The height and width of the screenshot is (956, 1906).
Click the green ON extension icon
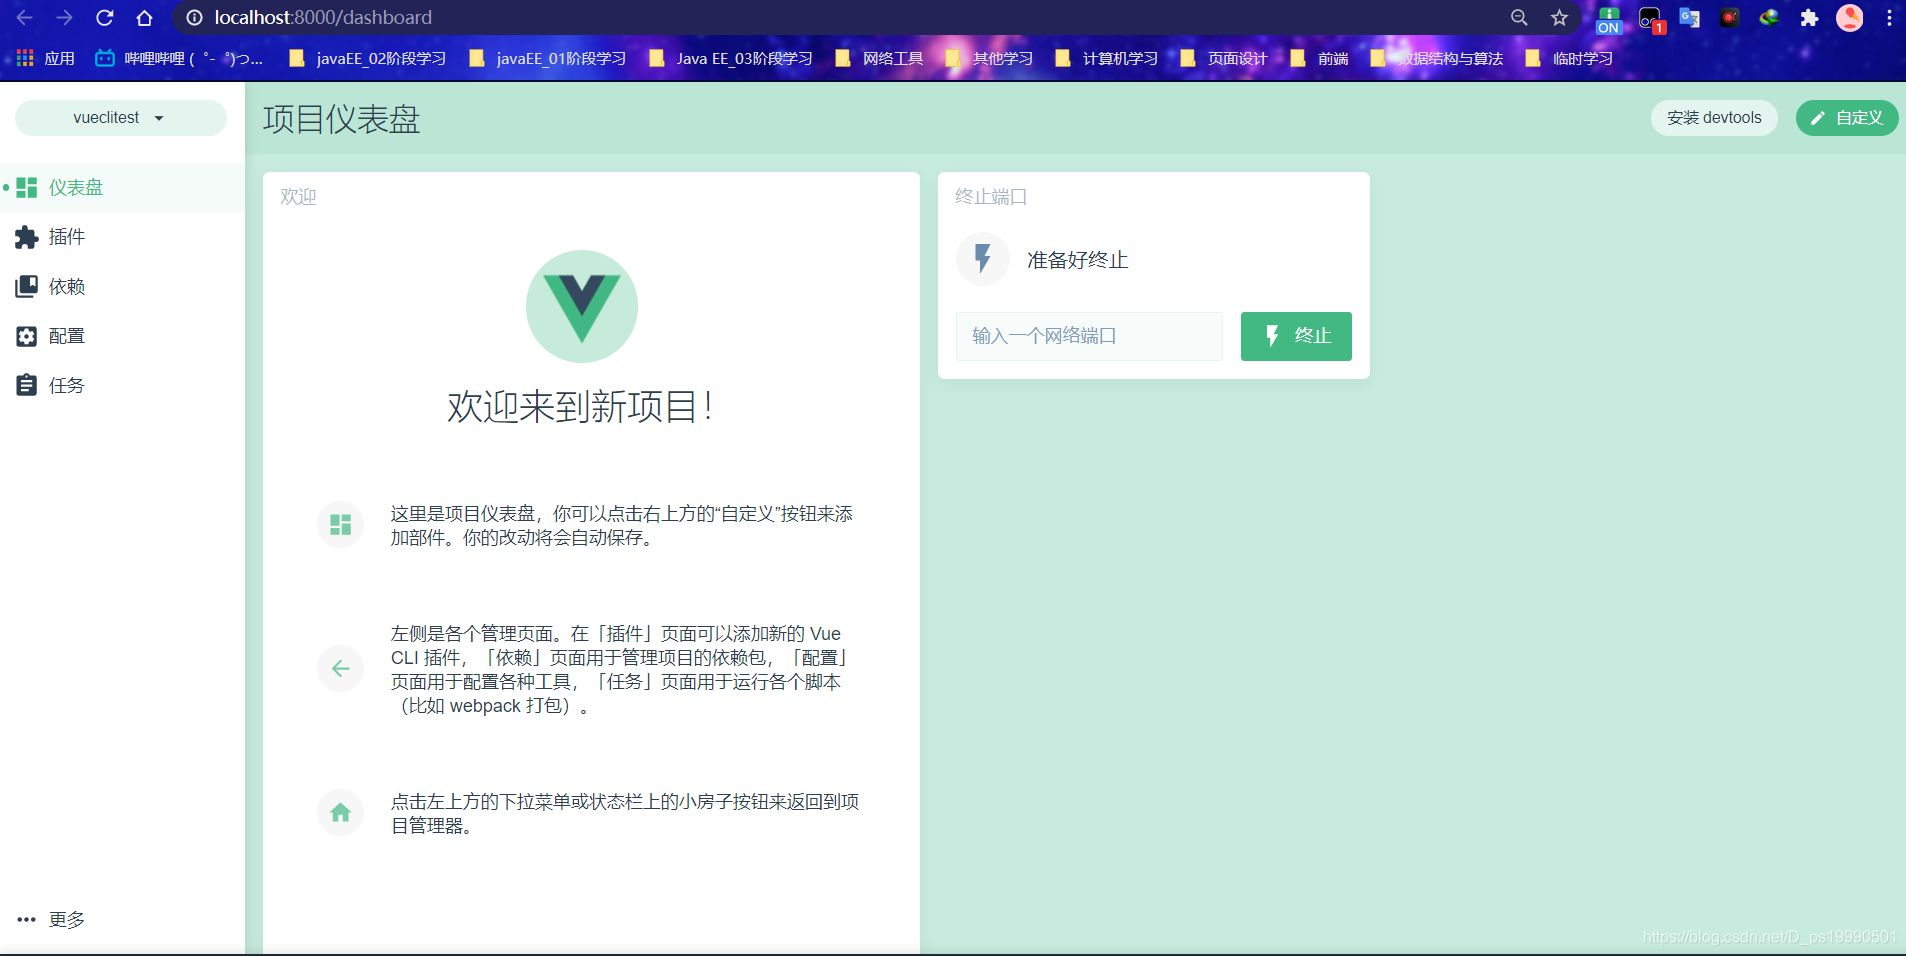pos(1609,19)
